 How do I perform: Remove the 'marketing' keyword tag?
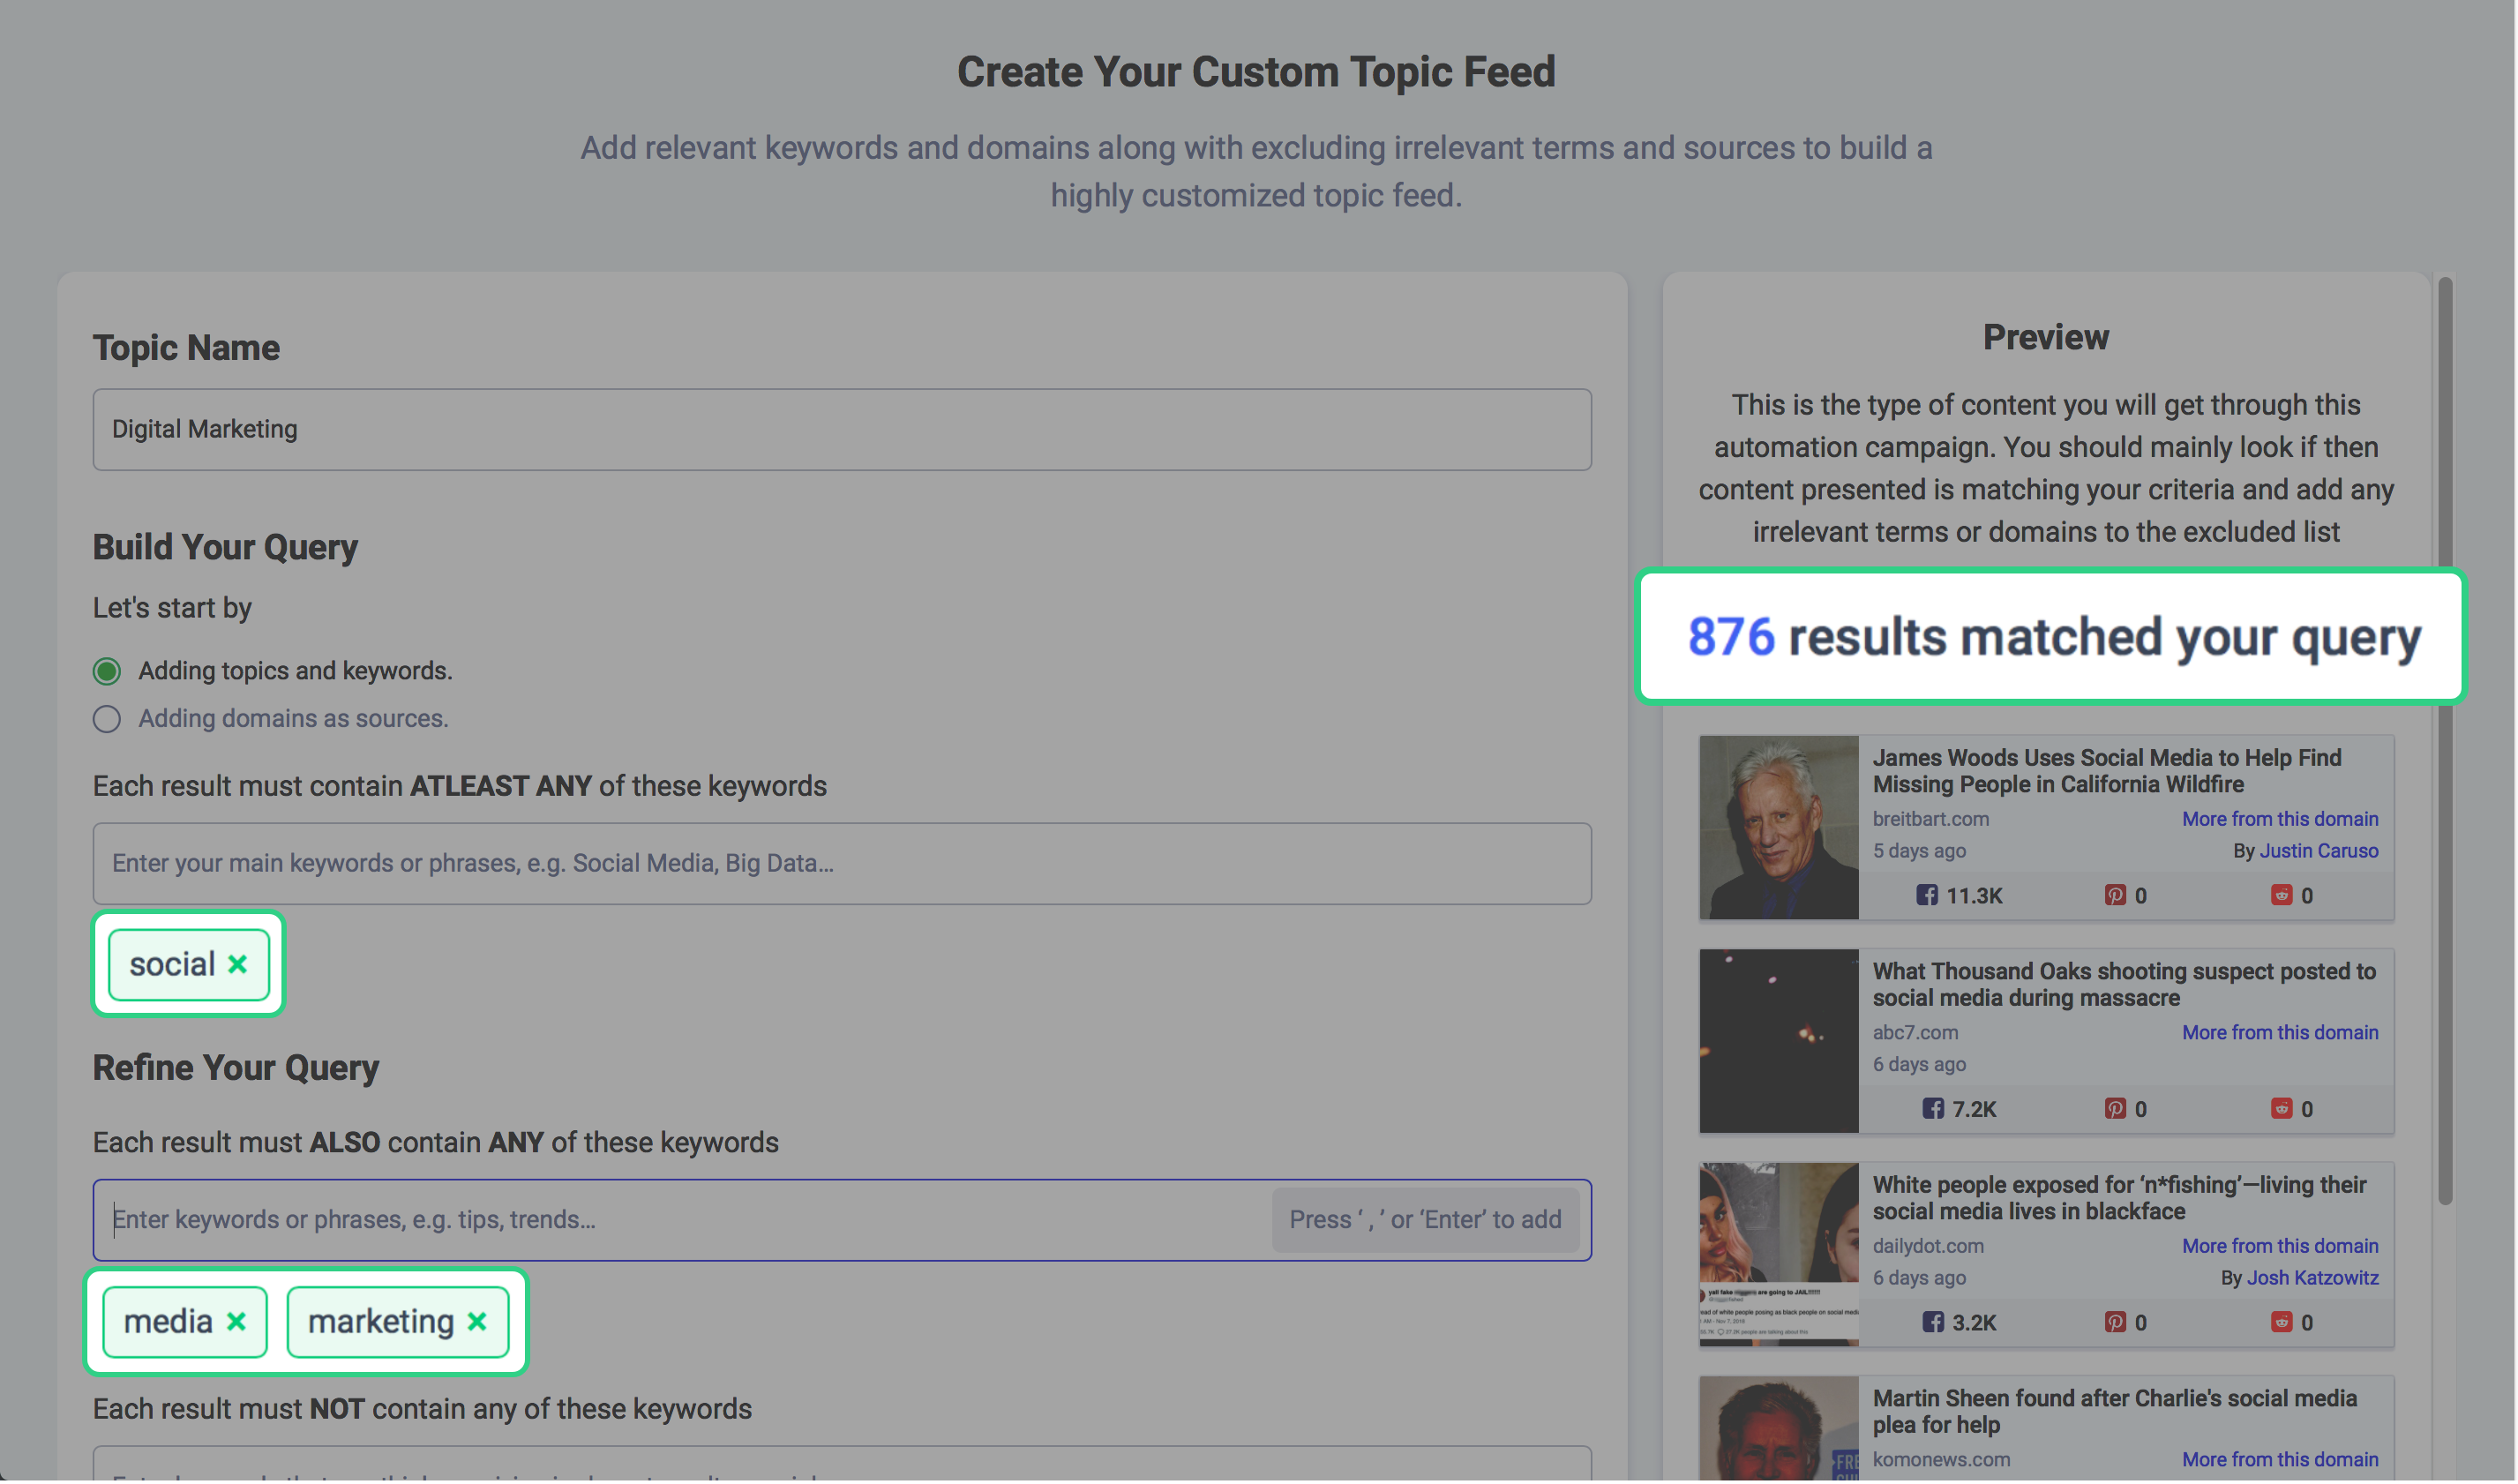point(477,1322)
